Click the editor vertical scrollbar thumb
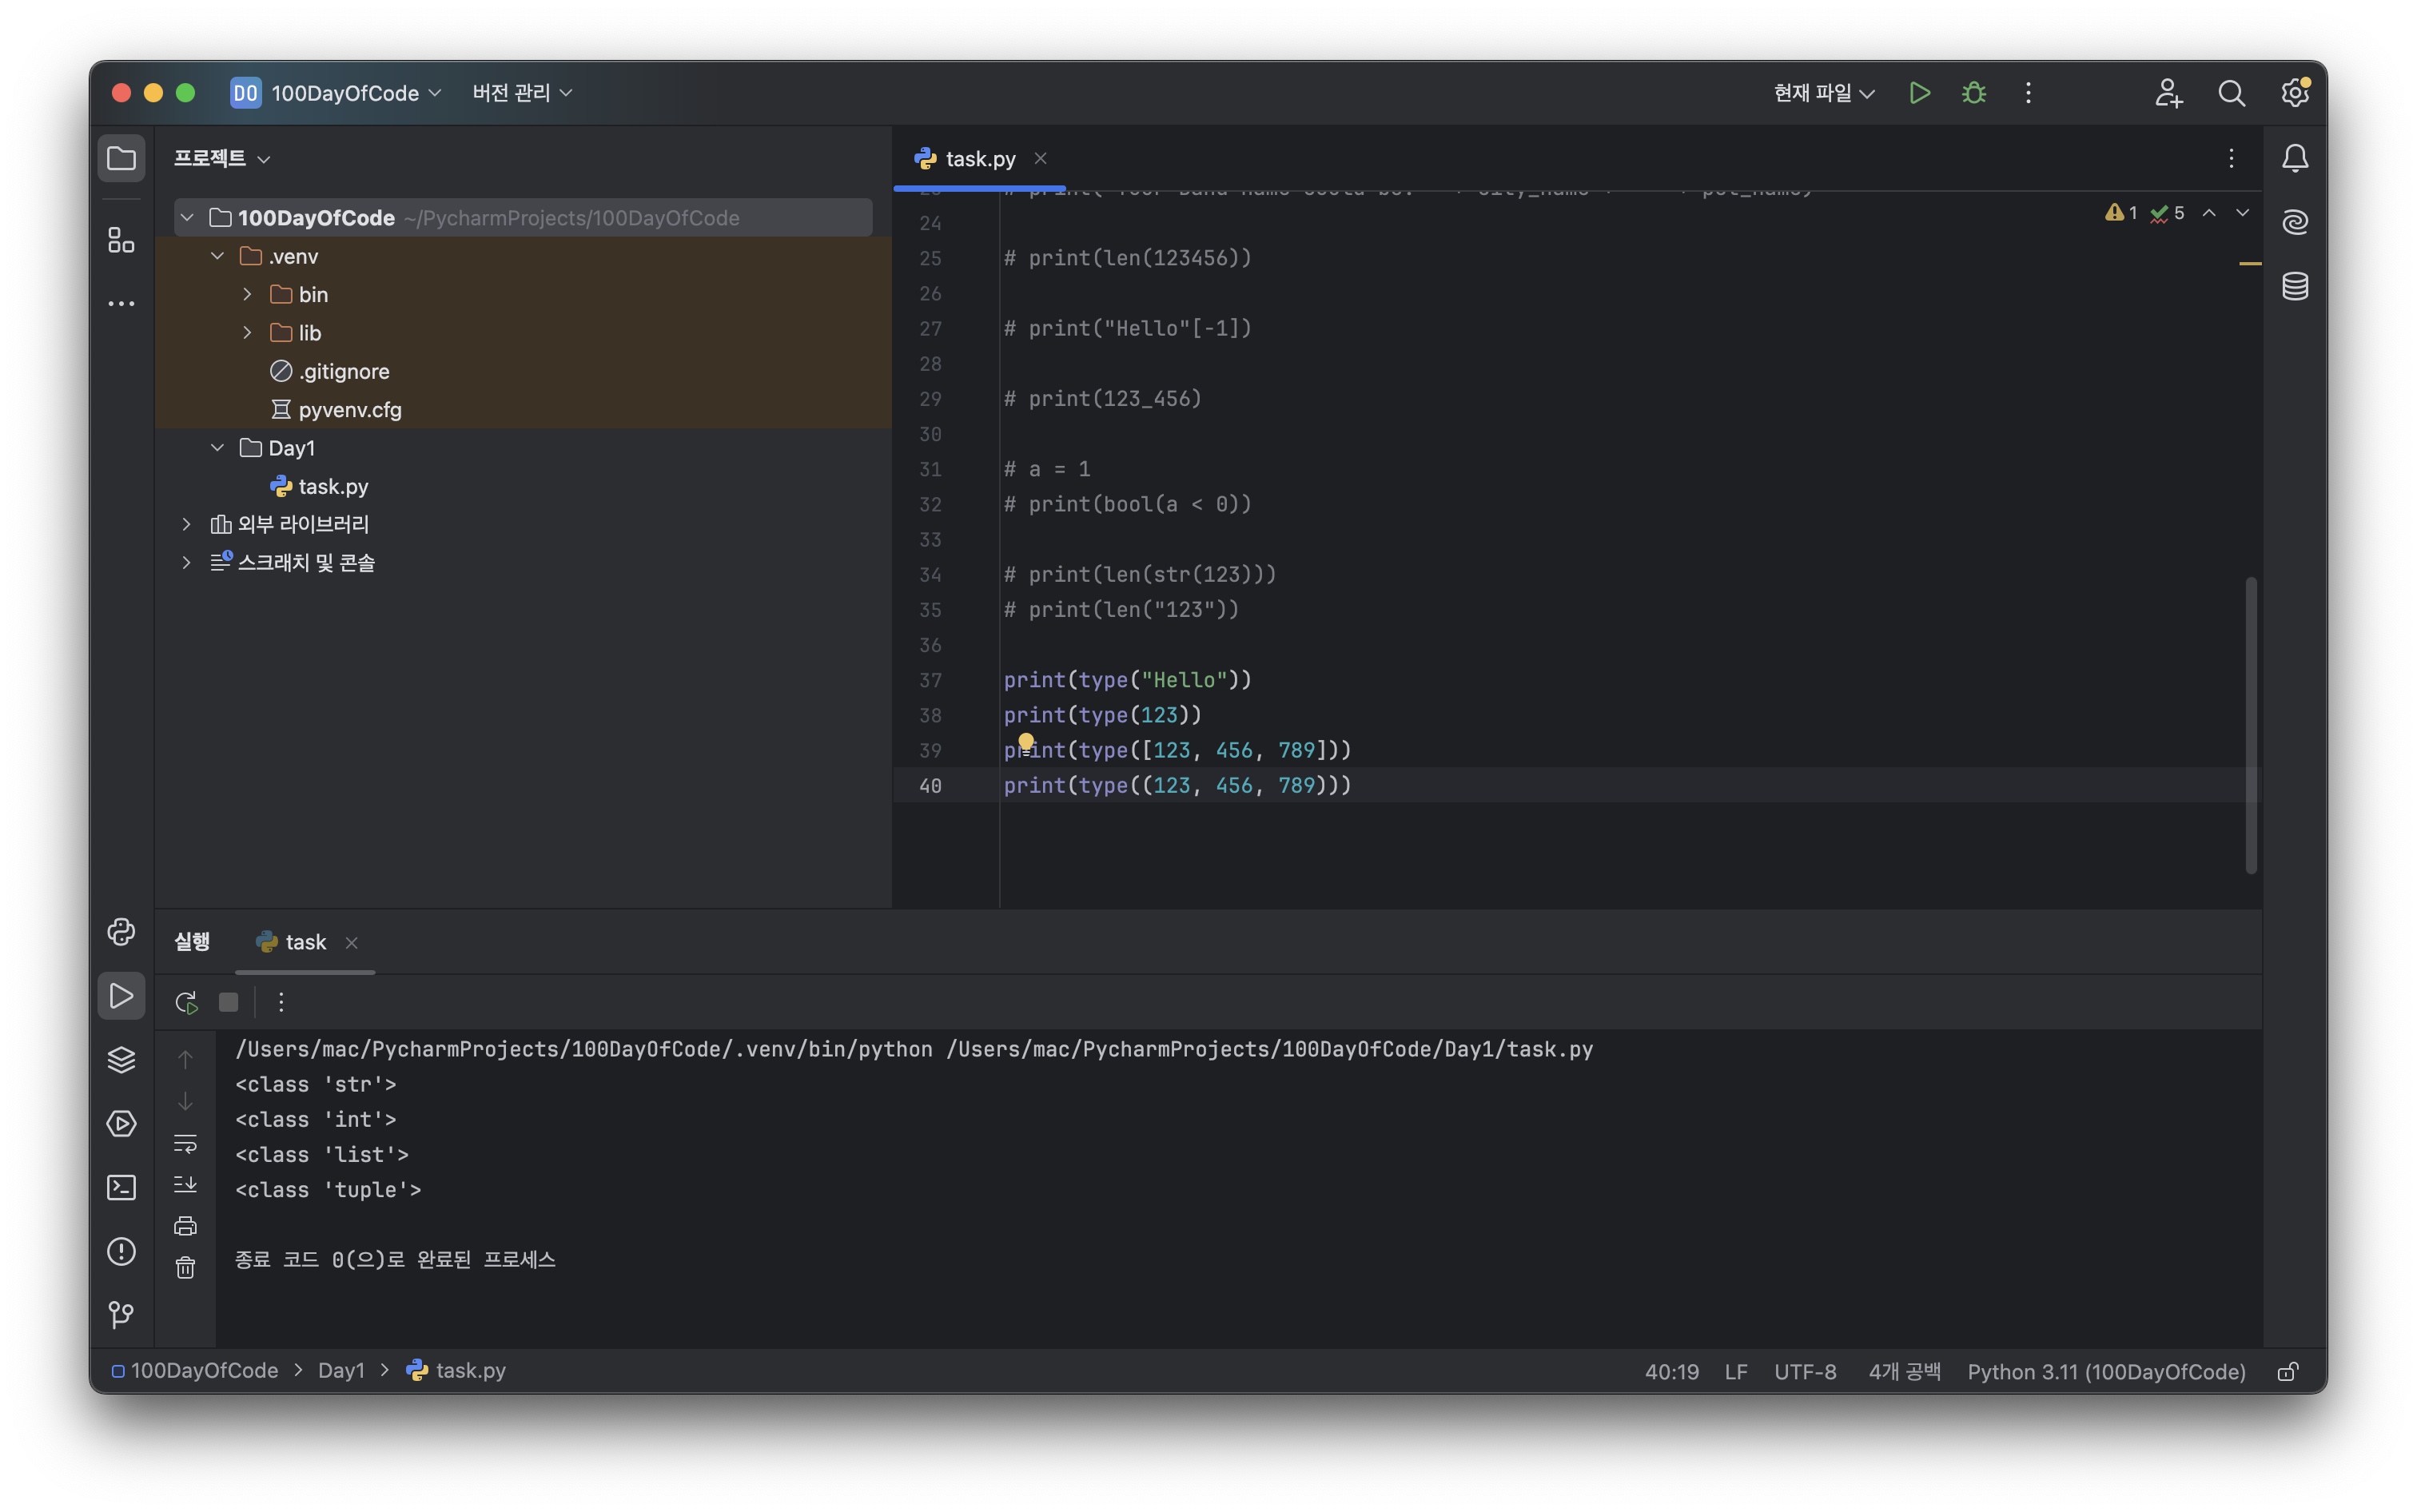 2250,724
